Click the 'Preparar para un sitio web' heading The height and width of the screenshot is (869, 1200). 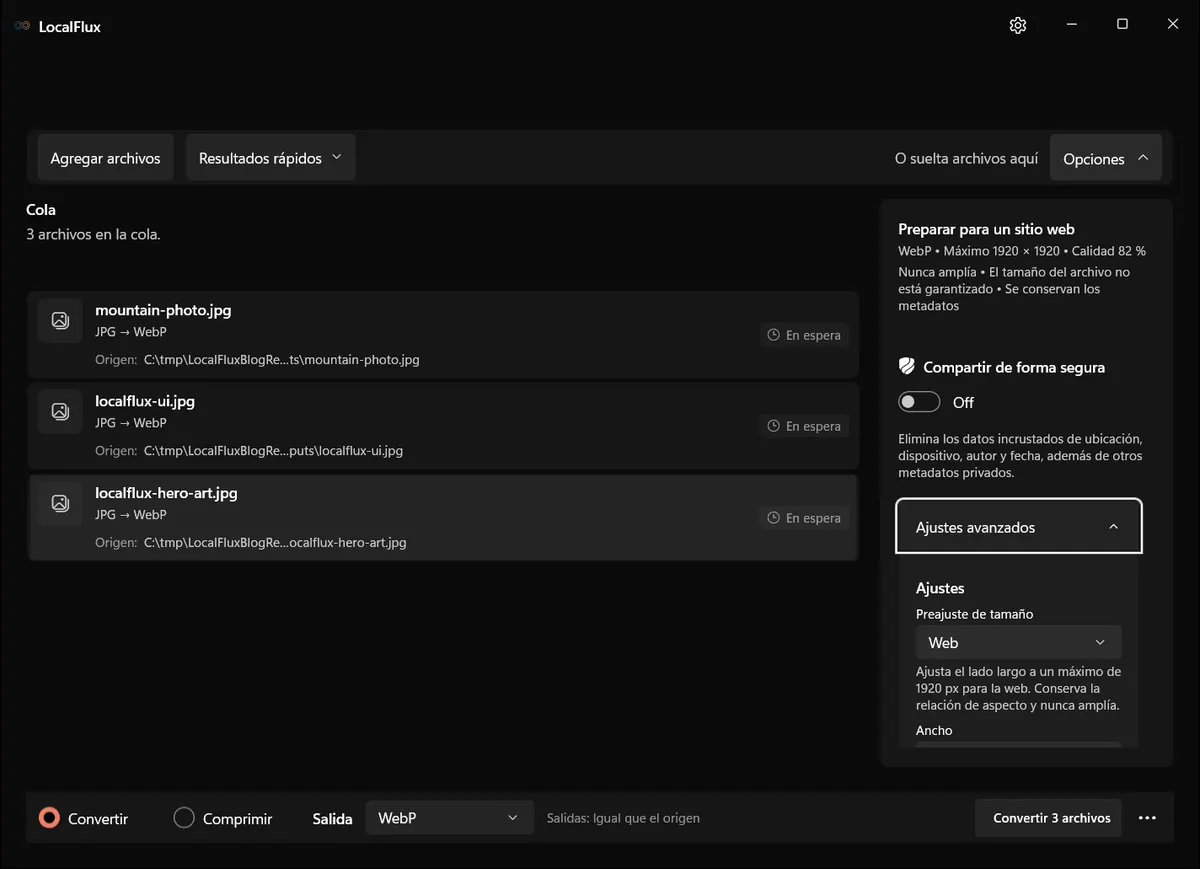[x=986, y=229]
